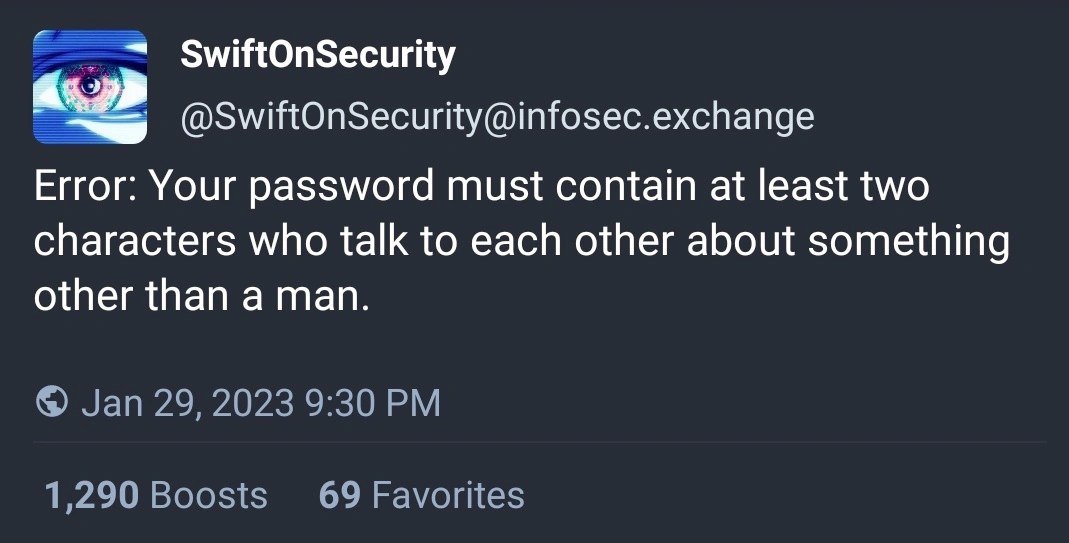
Task: Click the phrase "other than a man."
Action: click(x=201, y=298)
